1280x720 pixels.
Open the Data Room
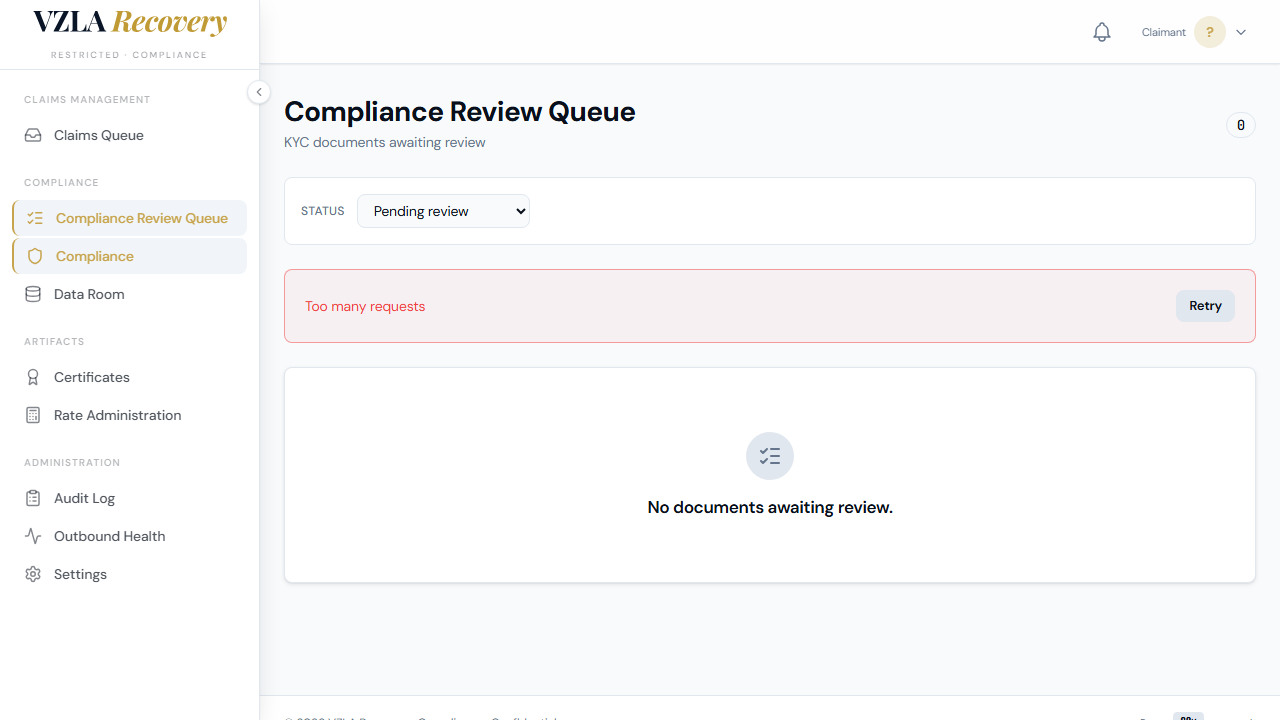130,294
